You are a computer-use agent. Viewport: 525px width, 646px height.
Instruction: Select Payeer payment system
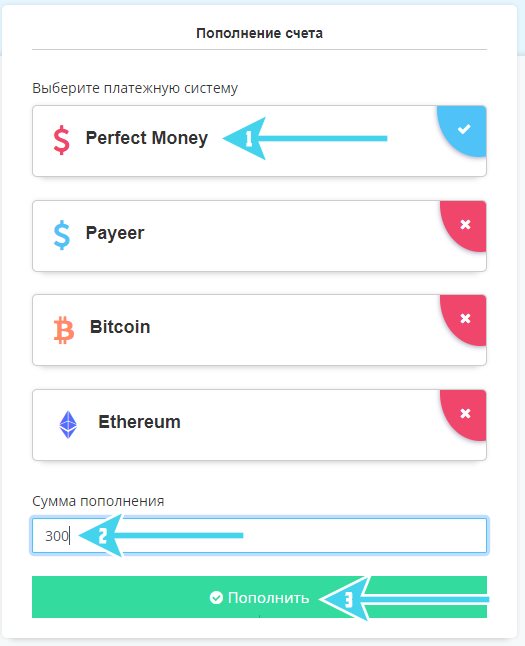259,236
